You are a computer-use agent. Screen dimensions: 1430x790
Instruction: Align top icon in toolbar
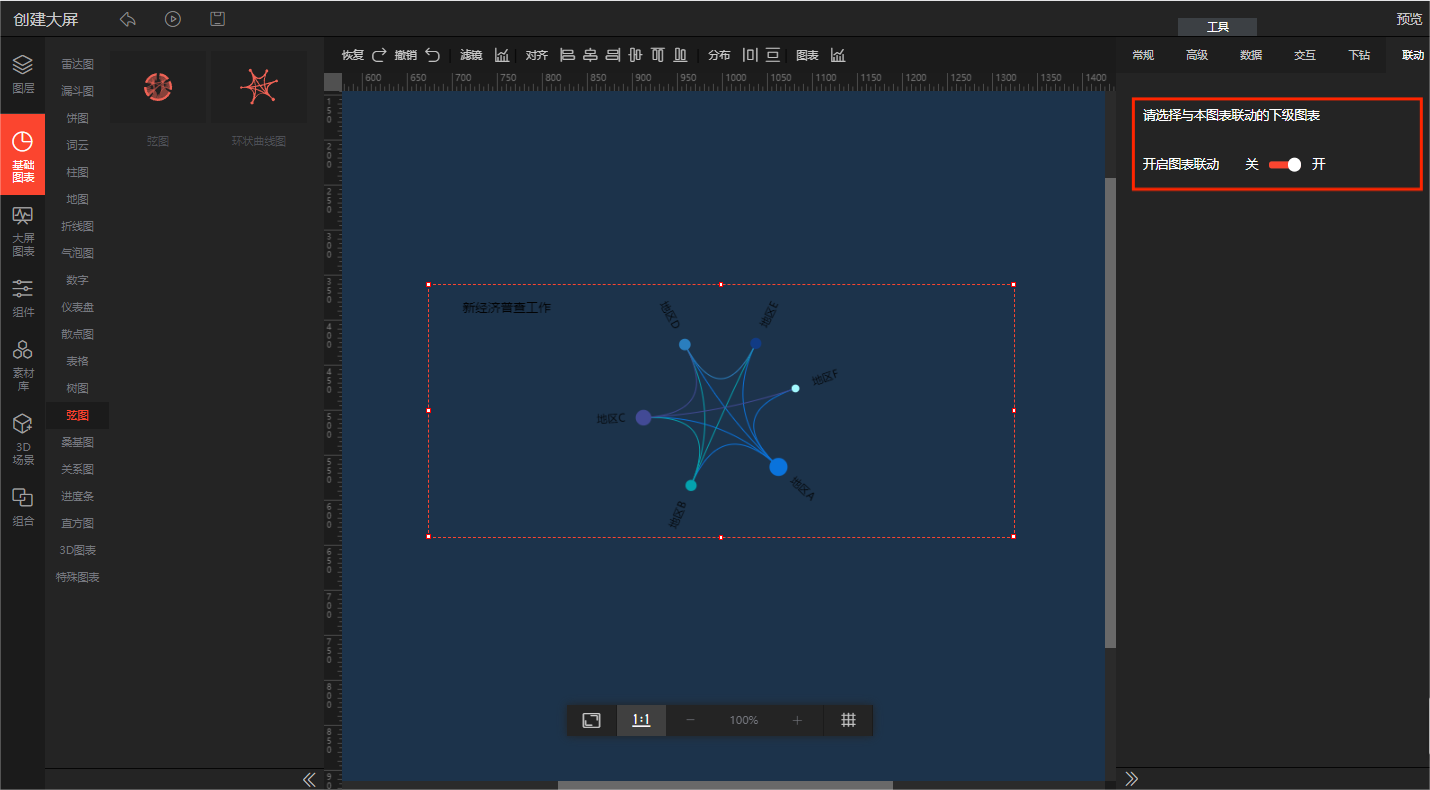[x=658, y=55]
